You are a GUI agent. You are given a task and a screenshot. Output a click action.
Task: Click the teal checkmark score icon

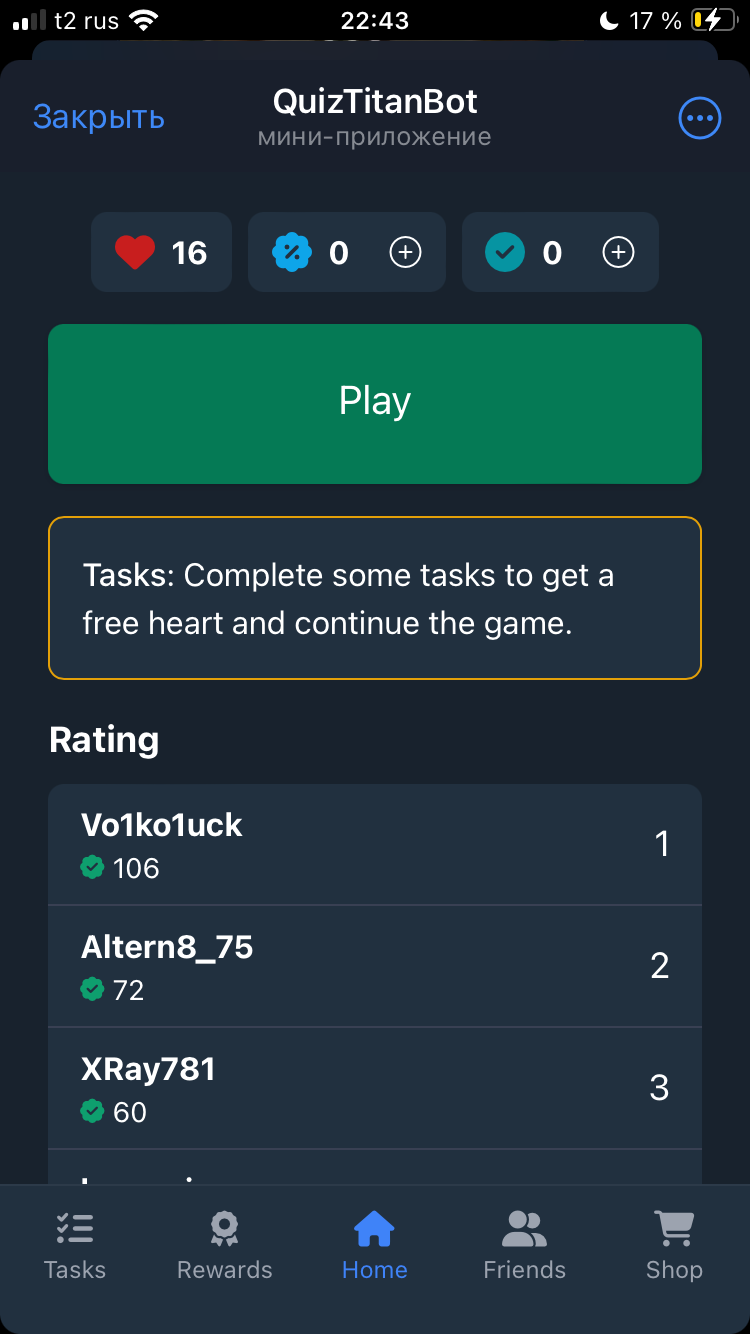pos(505,252)
